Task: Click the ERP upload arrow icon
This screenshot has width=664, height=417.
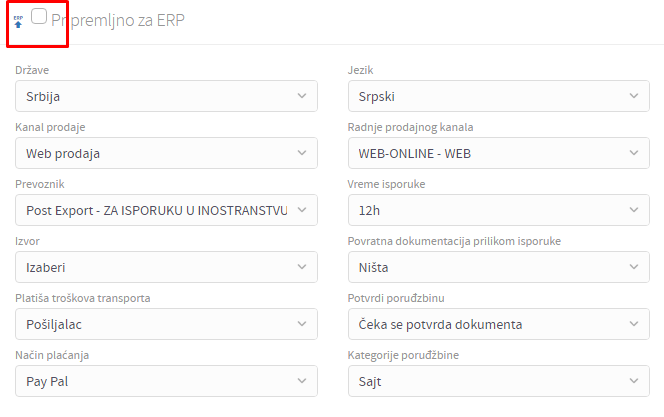Action: coord(18,20)
